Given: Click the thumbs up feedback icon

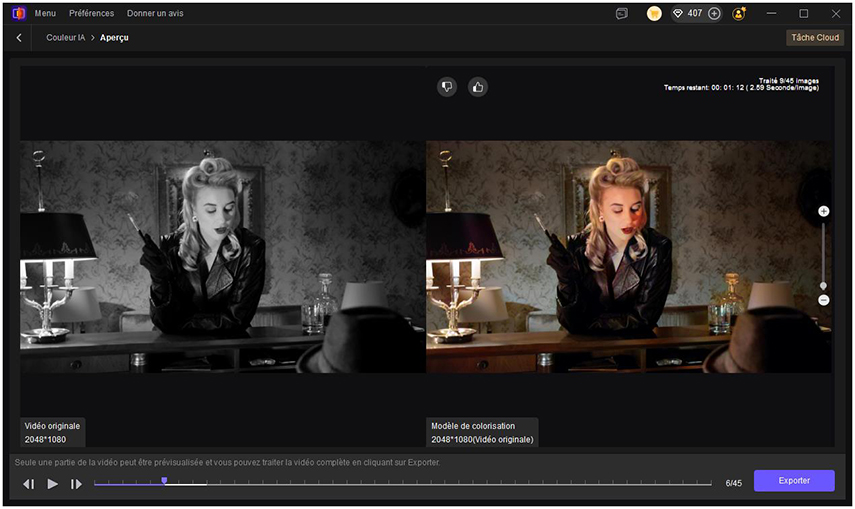Looking at the screenshot, I should [478, 87].
